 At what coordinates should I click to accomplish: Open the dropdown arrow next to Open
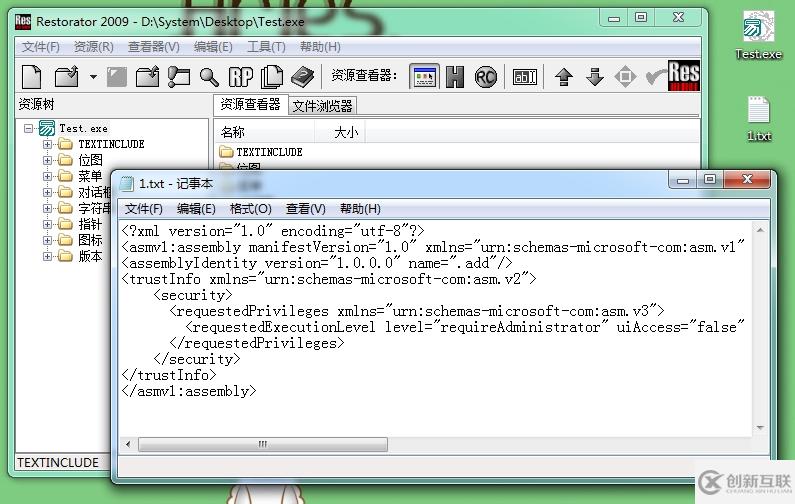(x=93, y=77)
